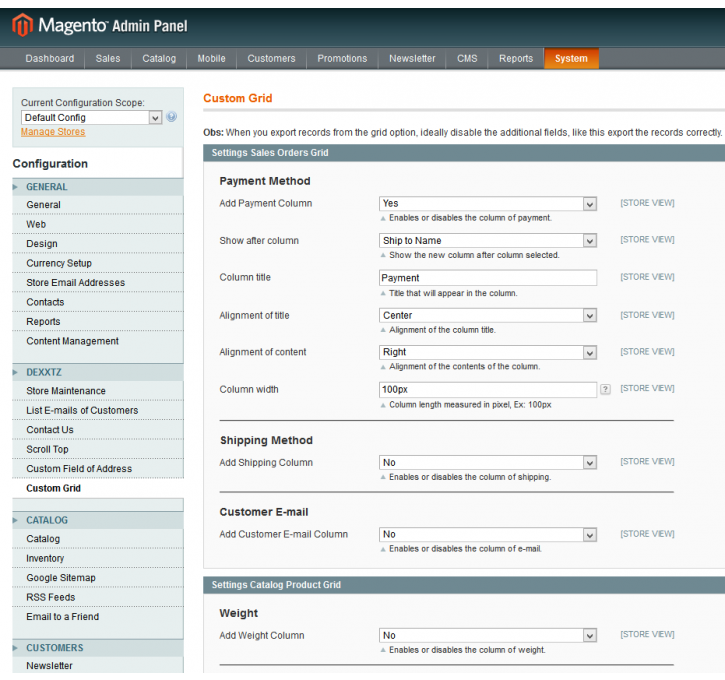Viewport: 725px width, 680px height.
Task: Open Store Email Addresses settings
Action: (x=98, y=282)
